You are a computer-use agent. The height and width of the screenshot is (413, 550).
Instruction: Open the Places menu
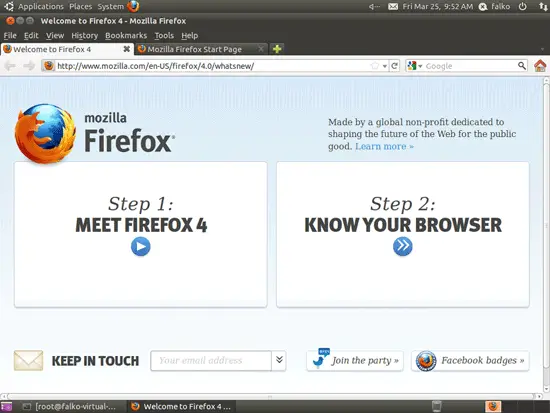click(80, 7)
